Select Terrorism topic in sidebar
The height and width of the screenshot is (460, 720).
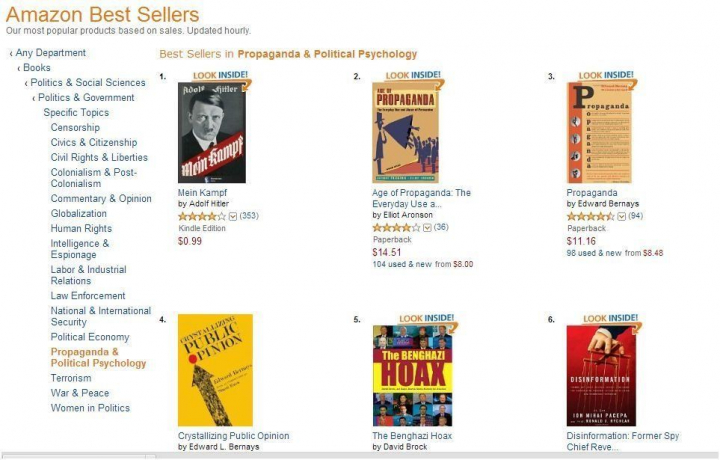(71, 378)
